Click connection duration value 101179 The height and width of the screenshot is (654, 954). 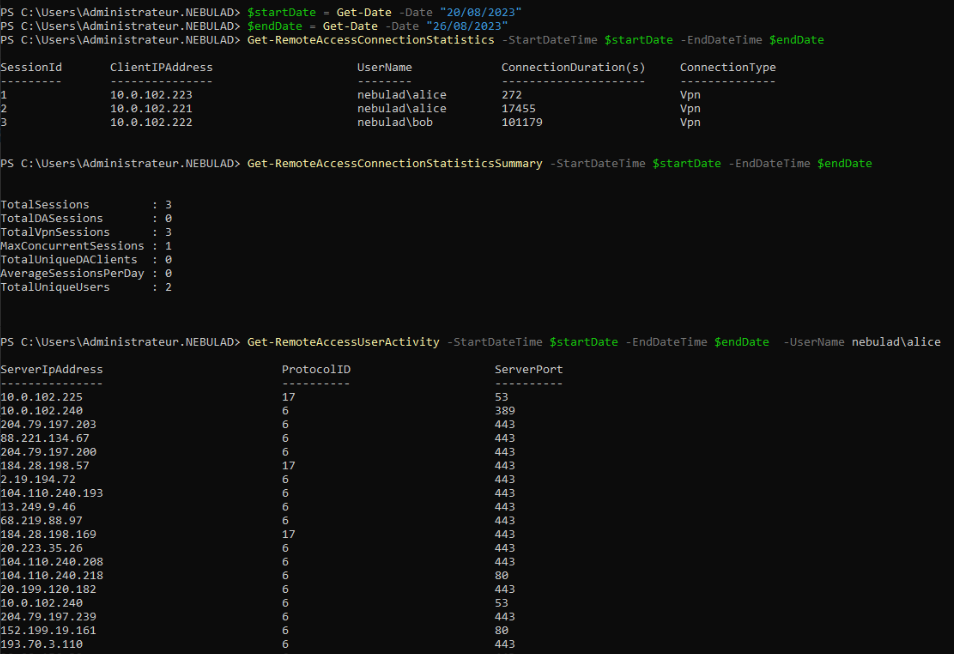[522, 122]
